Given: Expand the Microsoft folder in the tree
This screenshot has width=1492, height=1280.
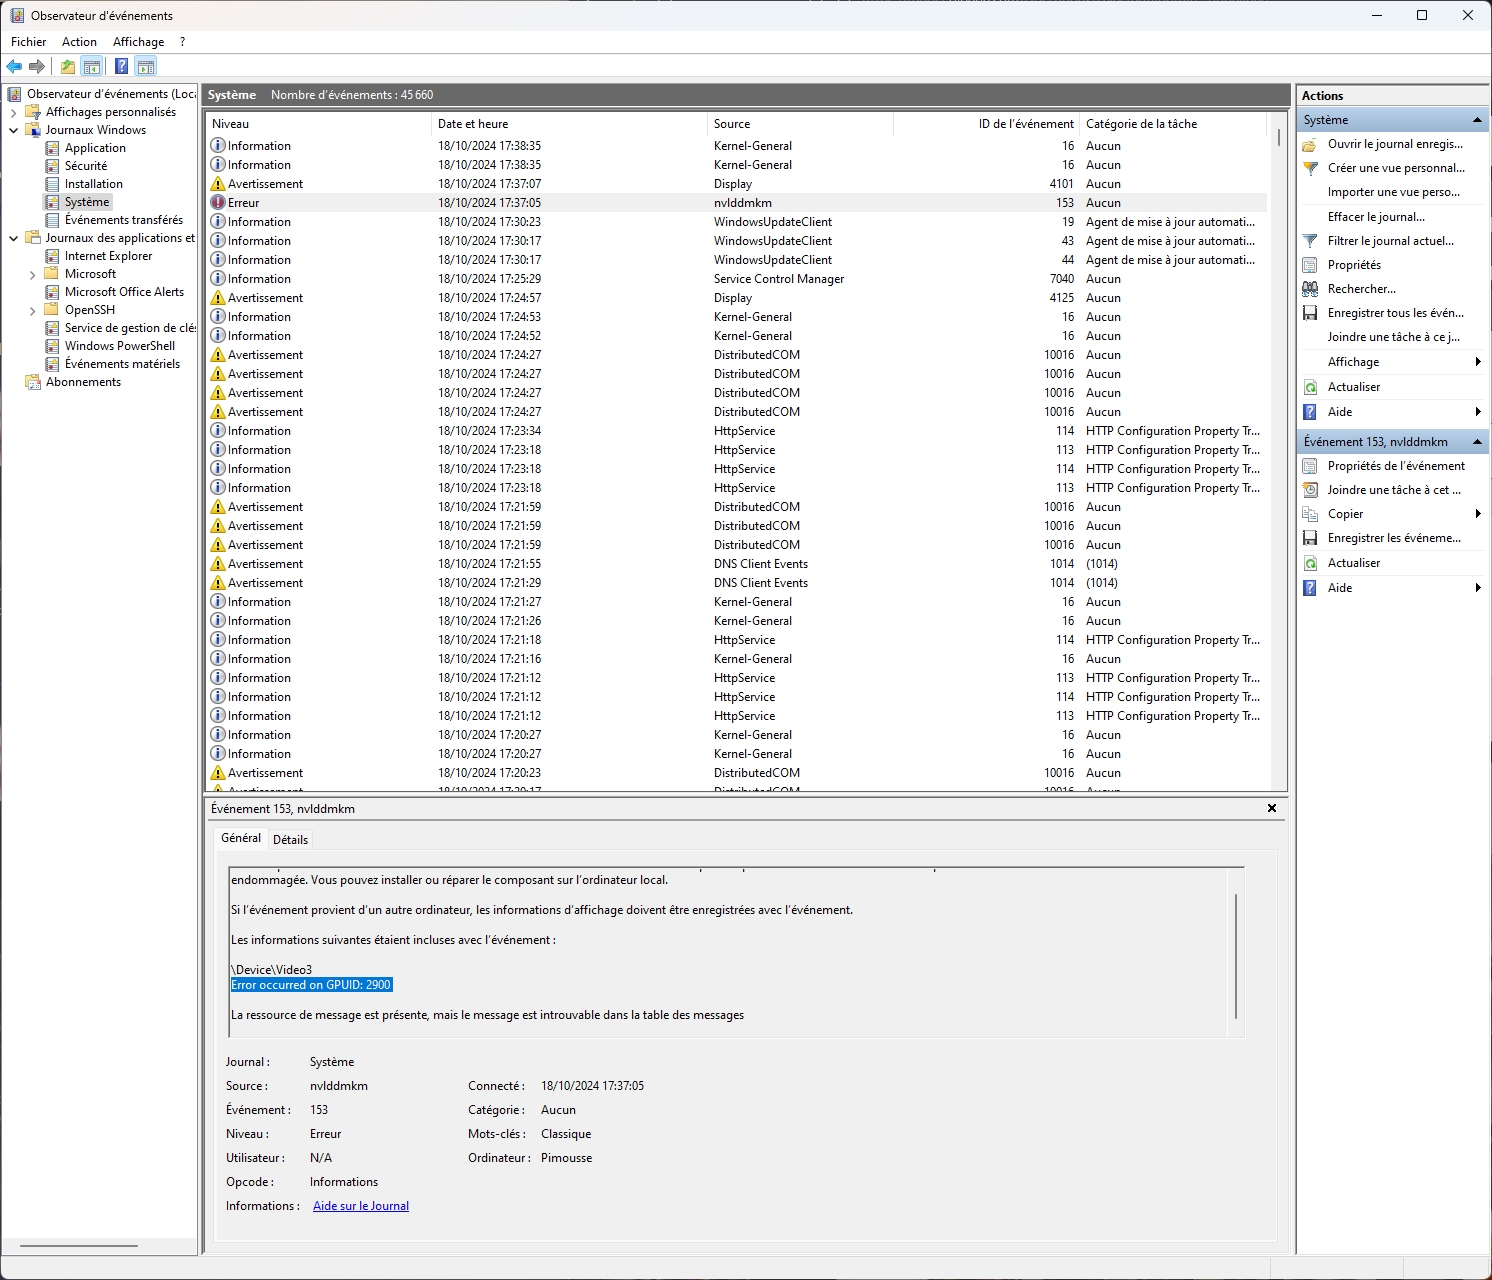Looking at the screenshot, I should pyautogui.click(x=33, y=275).
